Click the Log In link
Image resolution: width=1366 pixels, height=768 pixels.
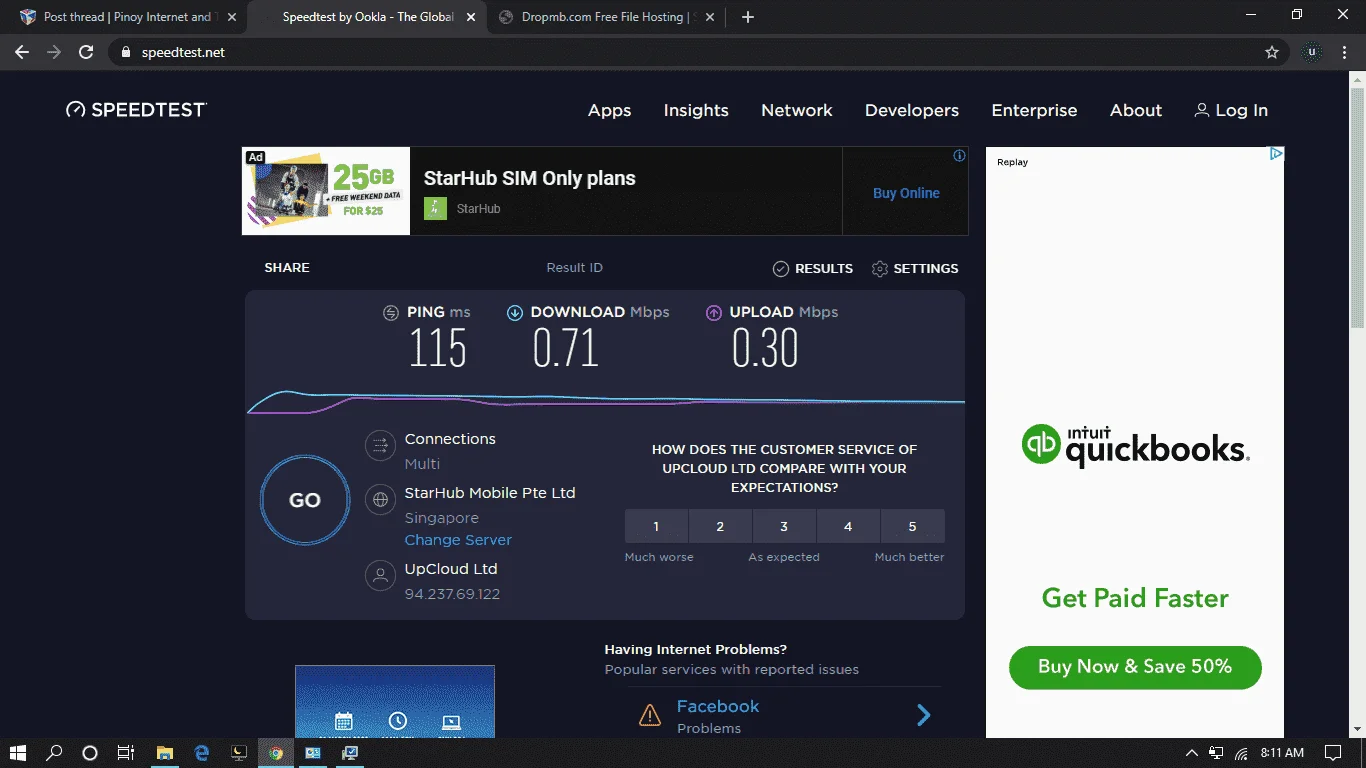(1241, 110)
